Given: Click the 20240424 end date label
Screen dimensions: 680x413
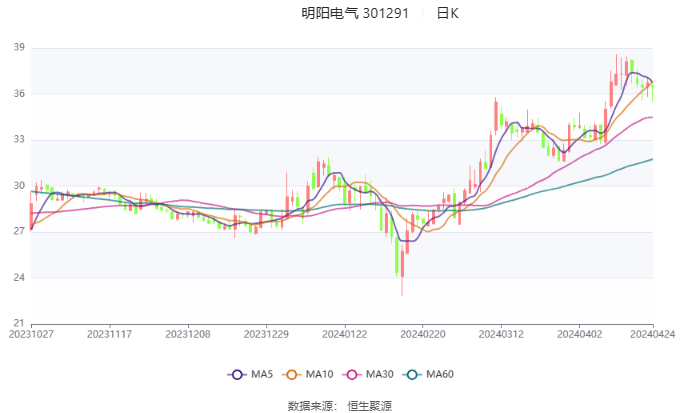Looking at the screenshot, I should pyautogui.click(x=652, y=335).
